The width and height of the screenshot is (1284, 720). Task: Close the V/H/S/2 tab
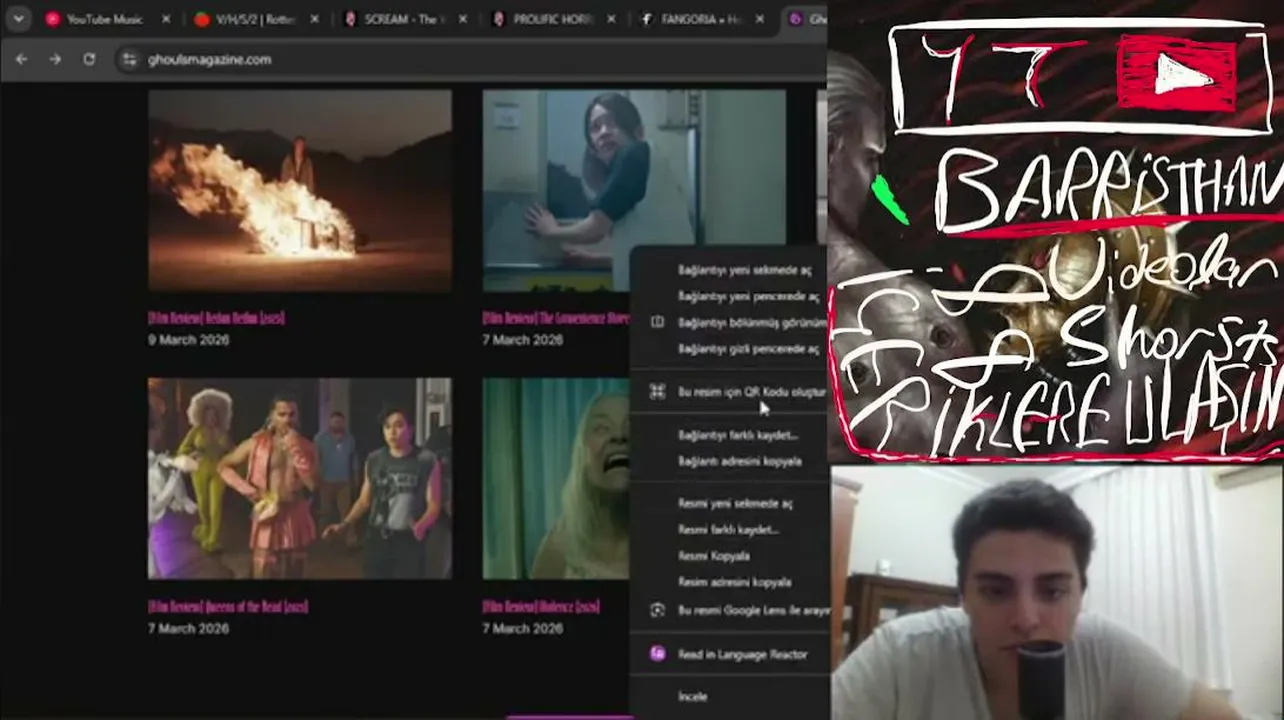(x=314, y=19)
